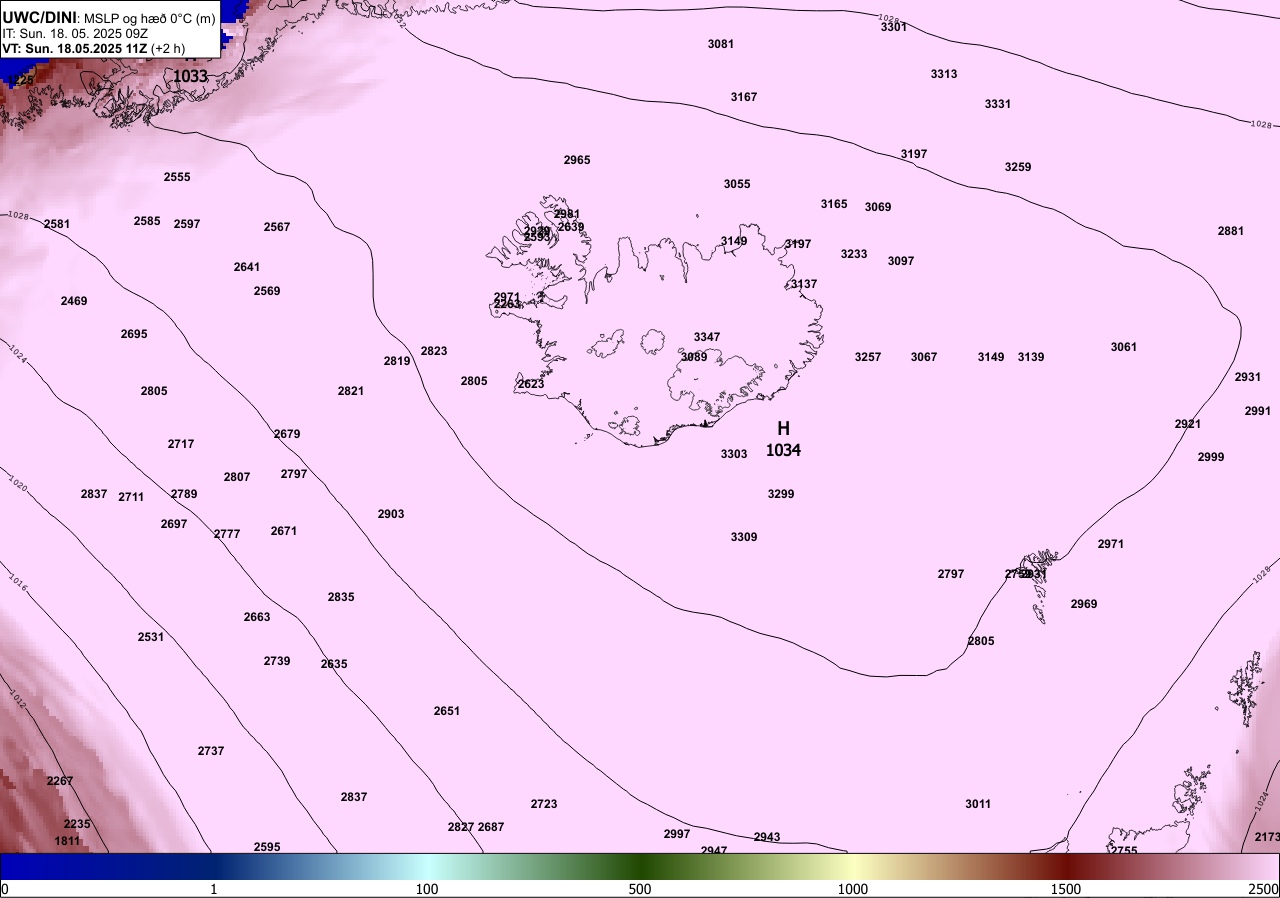
Task: Click the IT: Sun. 18. 05. 2025 09Z line
Action: coord(73,33)
